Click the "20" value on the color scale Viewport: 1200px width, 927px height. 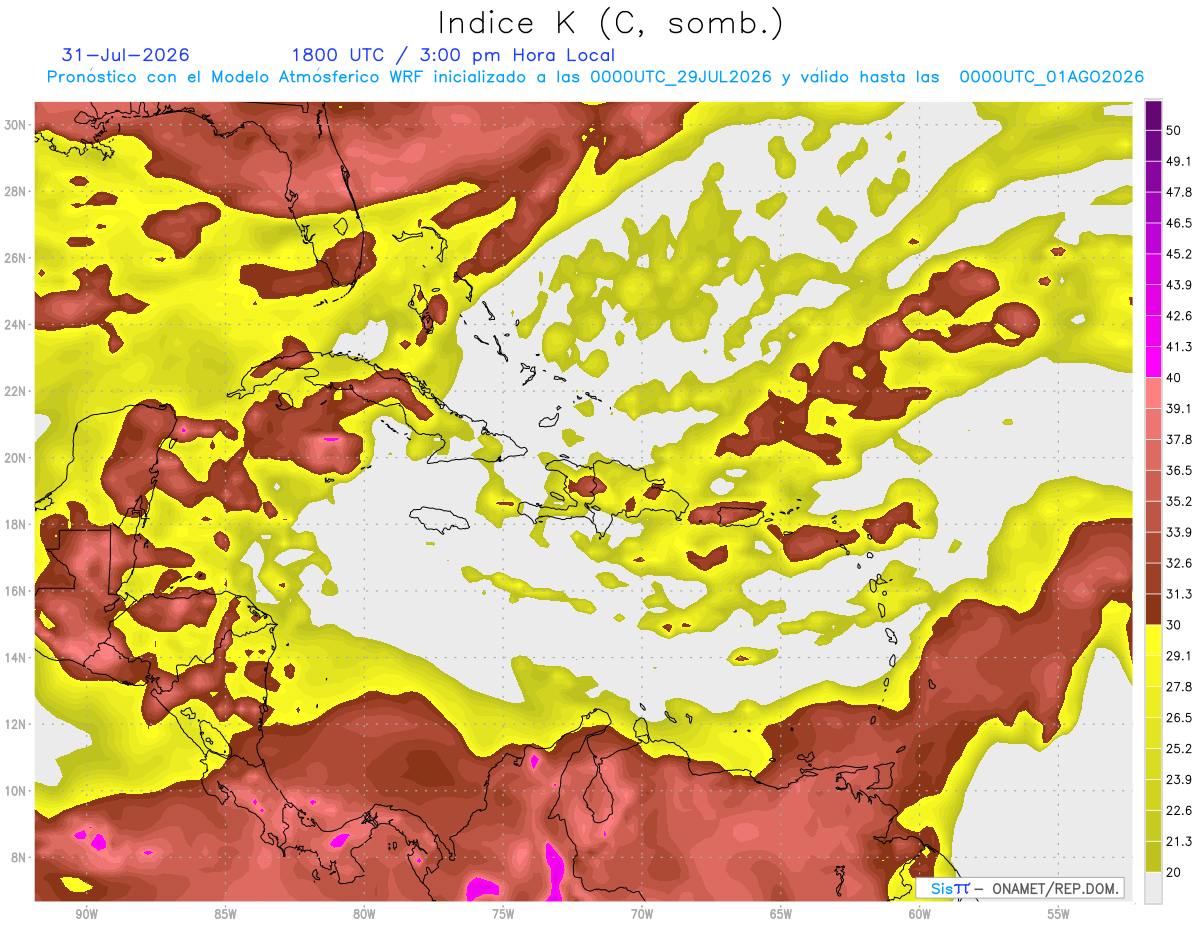pos(1175,873)
